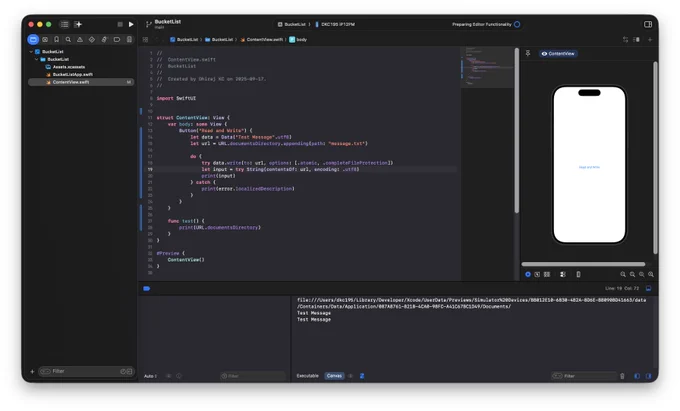This screenshot has height=411, width=680.
Task: Pin the canvas preview
Action: (x=528, y=53)
